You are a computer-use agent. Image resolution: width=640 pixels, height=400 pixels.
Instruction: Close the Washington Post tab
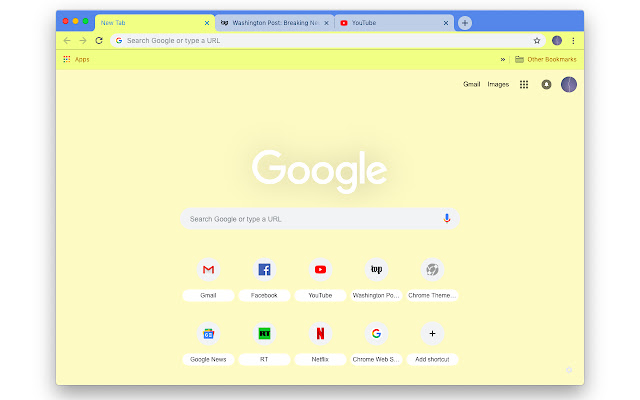click(x=327, y=23)
